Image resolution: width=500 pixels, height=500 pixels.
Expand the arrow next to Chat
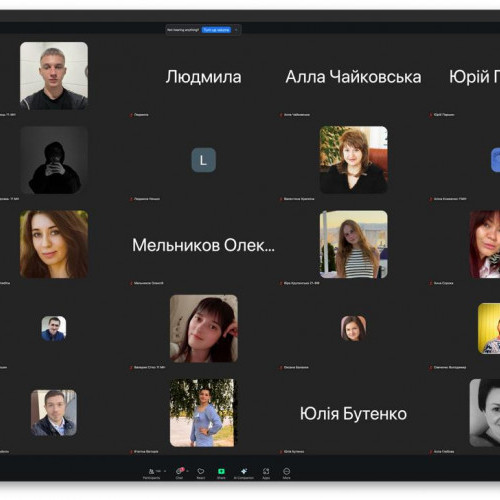pos(188,471)
